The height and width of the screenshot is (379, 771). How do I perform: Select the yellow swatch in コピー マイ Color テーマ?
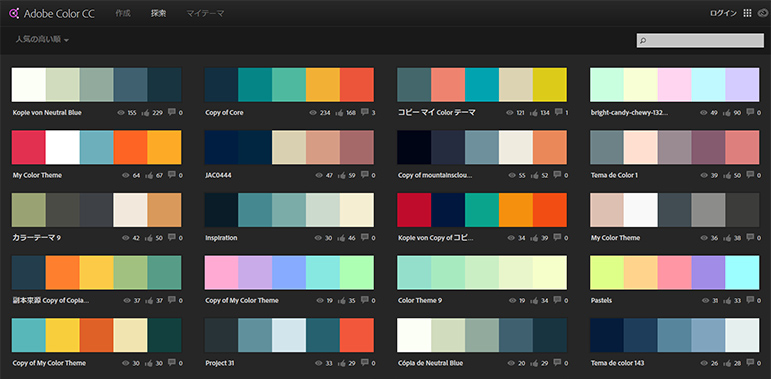[x=550, y=85]
